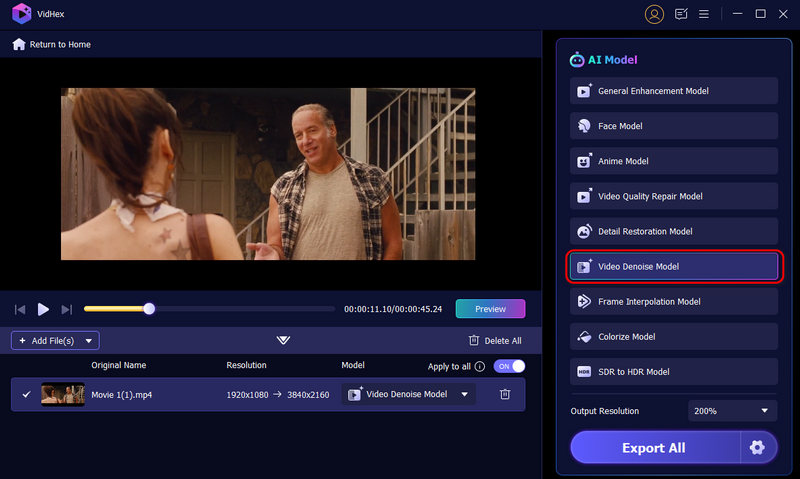
Task: Open the hamburger menu icon
Action: coord(704,14)
